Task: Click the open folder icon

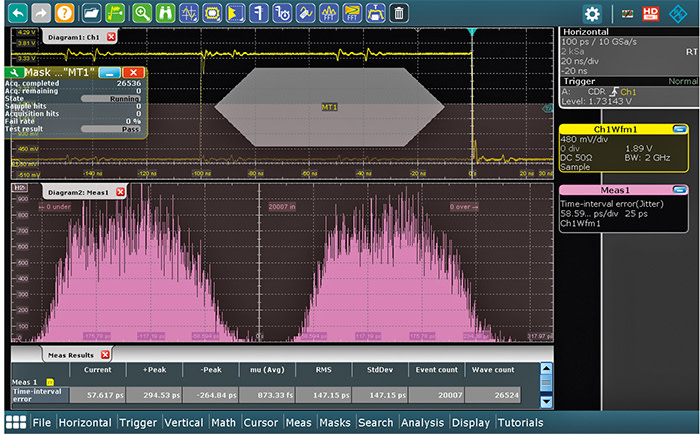Action: coord(92,13)
